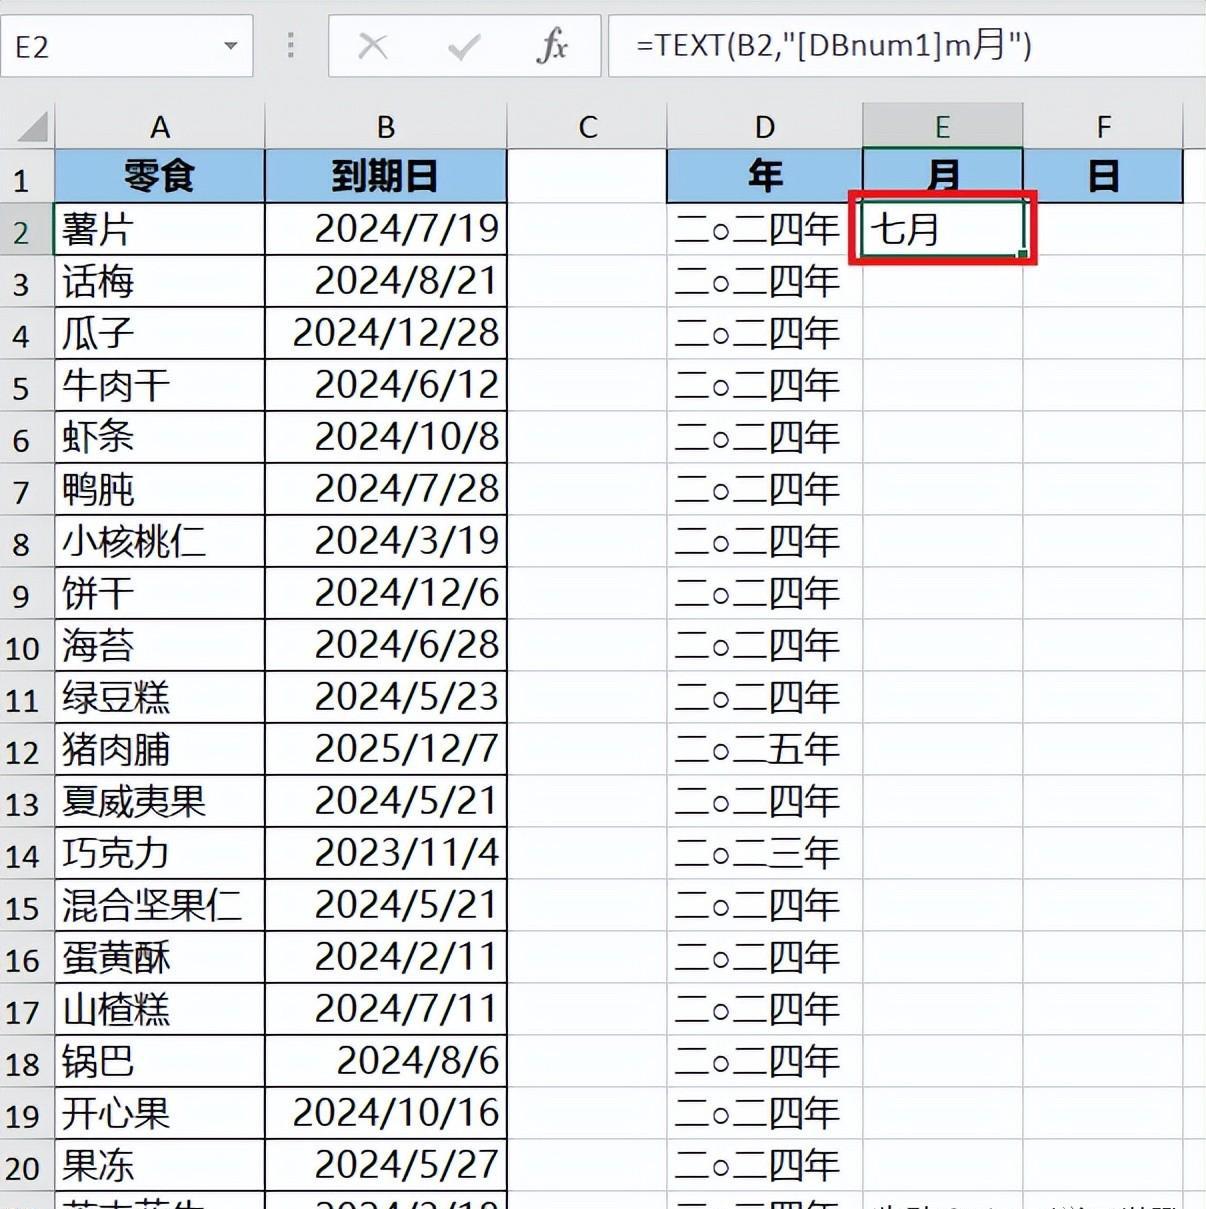The image size is (1206, 1209).
Task: Click the cell 小核桃仁
Action: pos(160,541)
